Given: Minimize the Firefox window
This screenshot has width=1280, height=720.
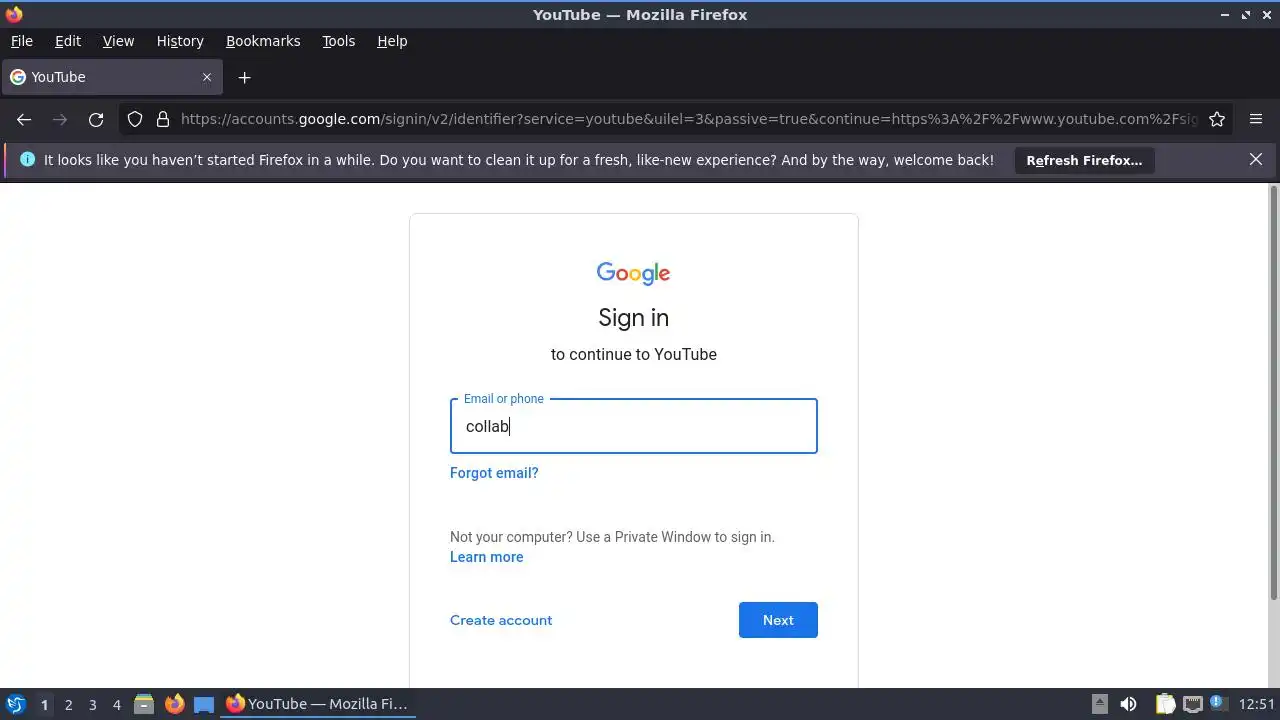Looking at the screenshot, I should [1225, 14].
